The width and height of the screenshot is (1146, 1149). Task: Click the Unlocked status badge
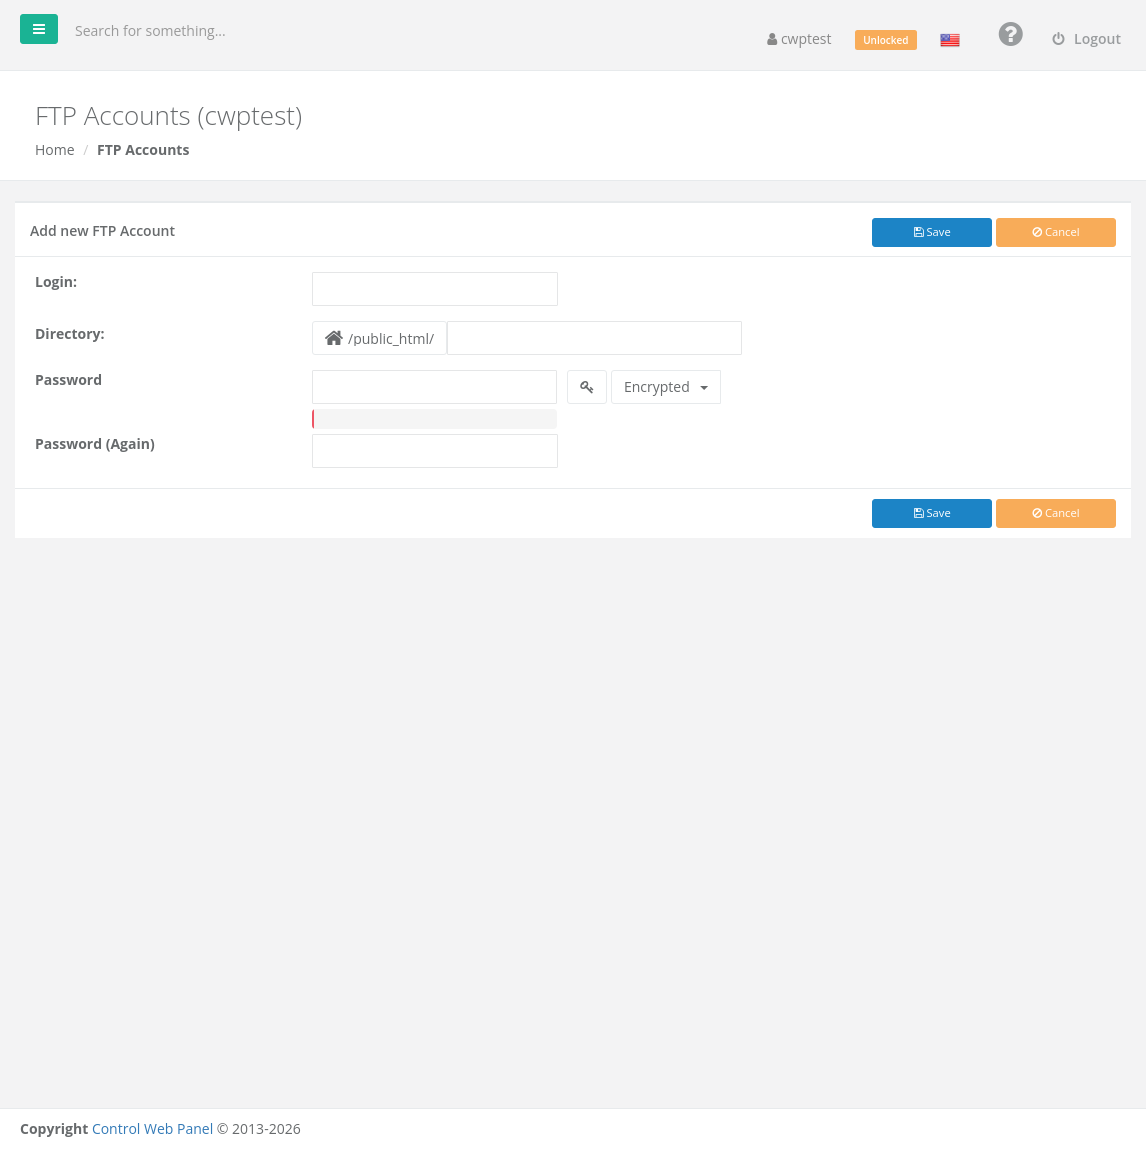[885, 40]
